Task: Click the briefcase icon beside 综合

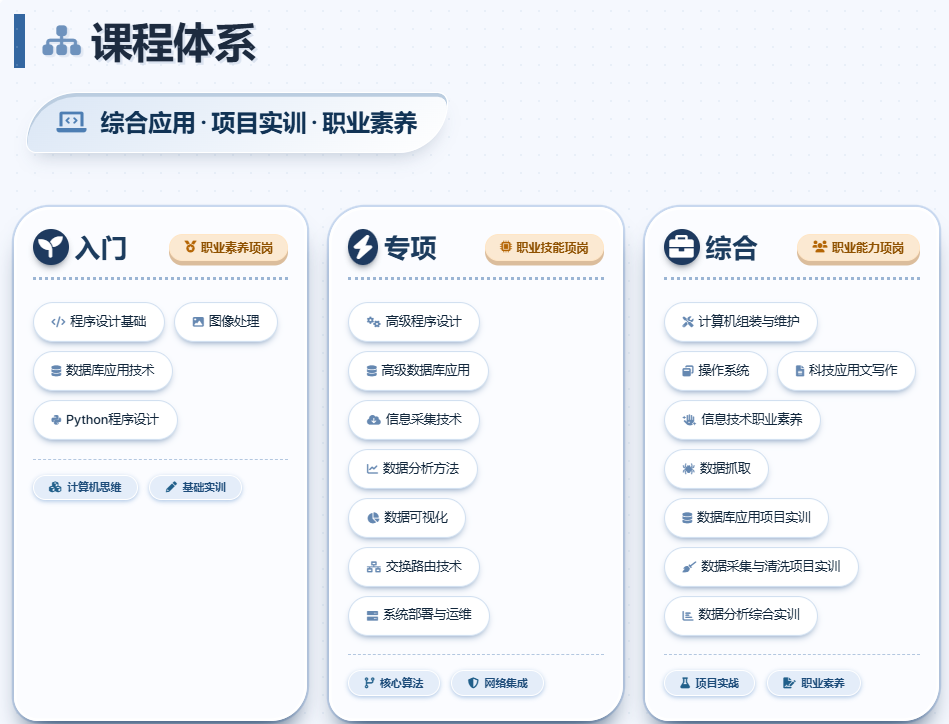Action: [x=681, y=247]
